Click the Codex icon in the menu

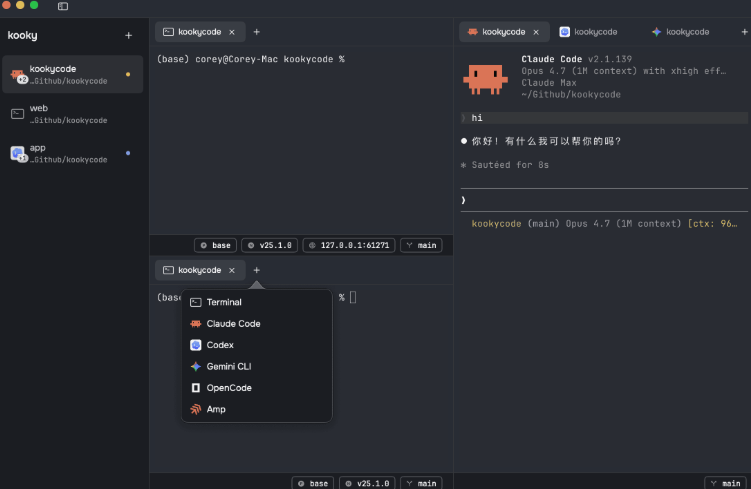[x=195, y=345]
